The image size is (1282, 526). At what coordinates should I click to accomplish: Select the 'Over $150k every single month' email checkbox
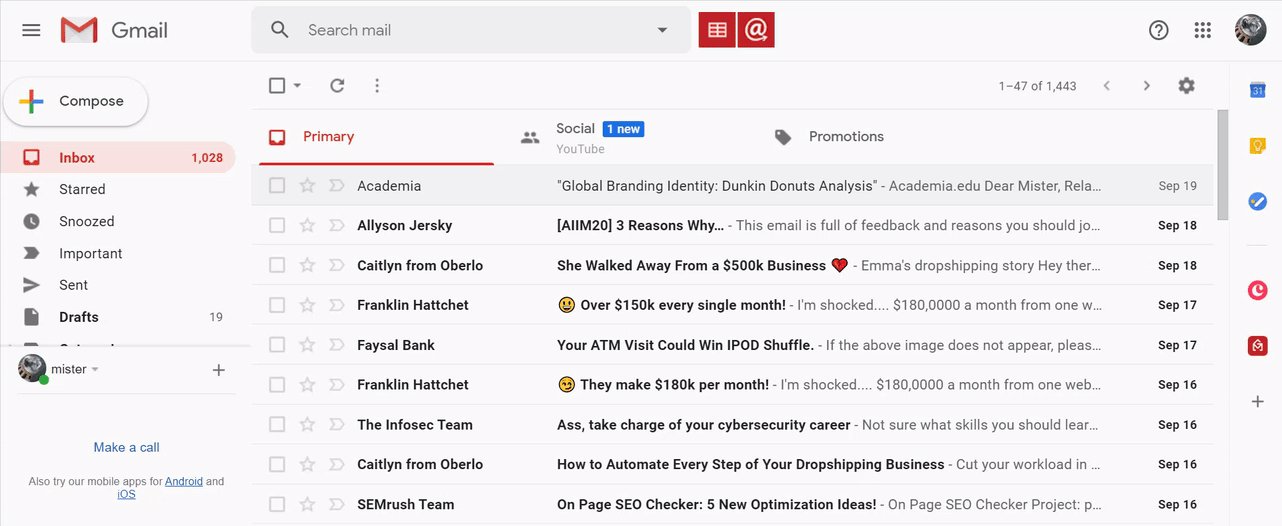point(277,305)
